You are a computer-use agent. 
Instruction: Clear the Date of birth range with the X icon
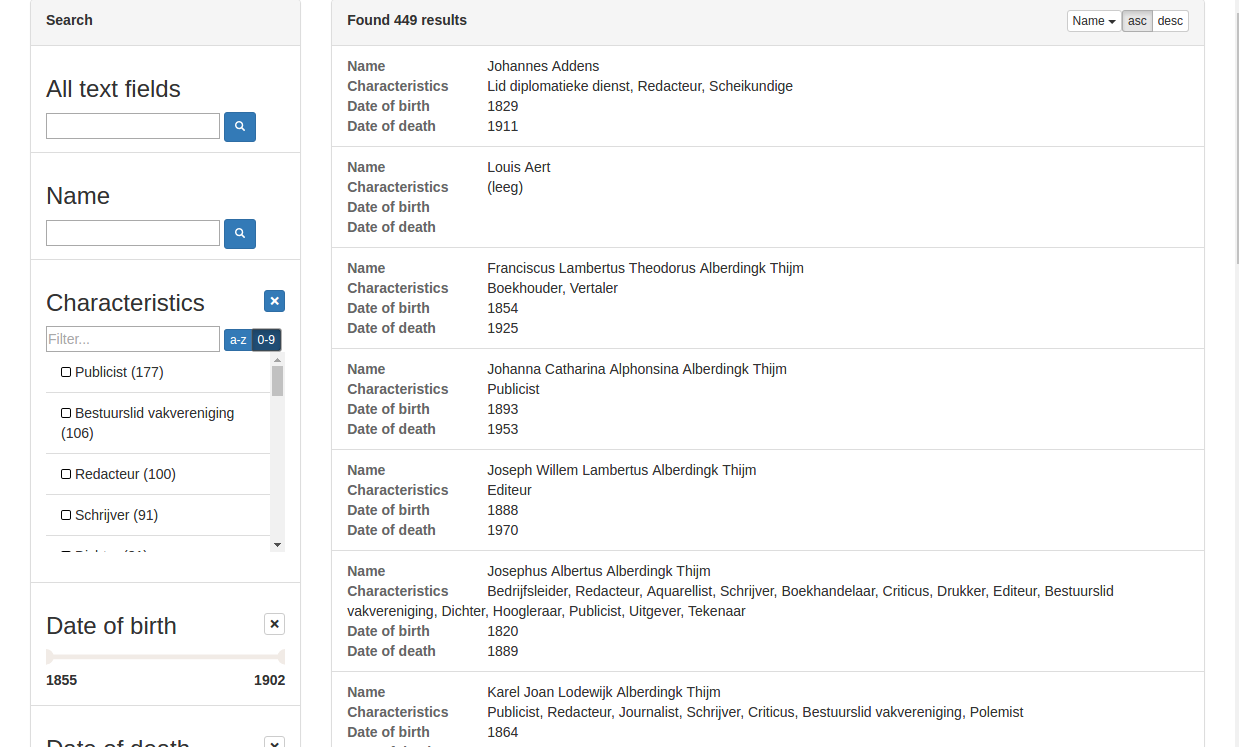point(275,624)
